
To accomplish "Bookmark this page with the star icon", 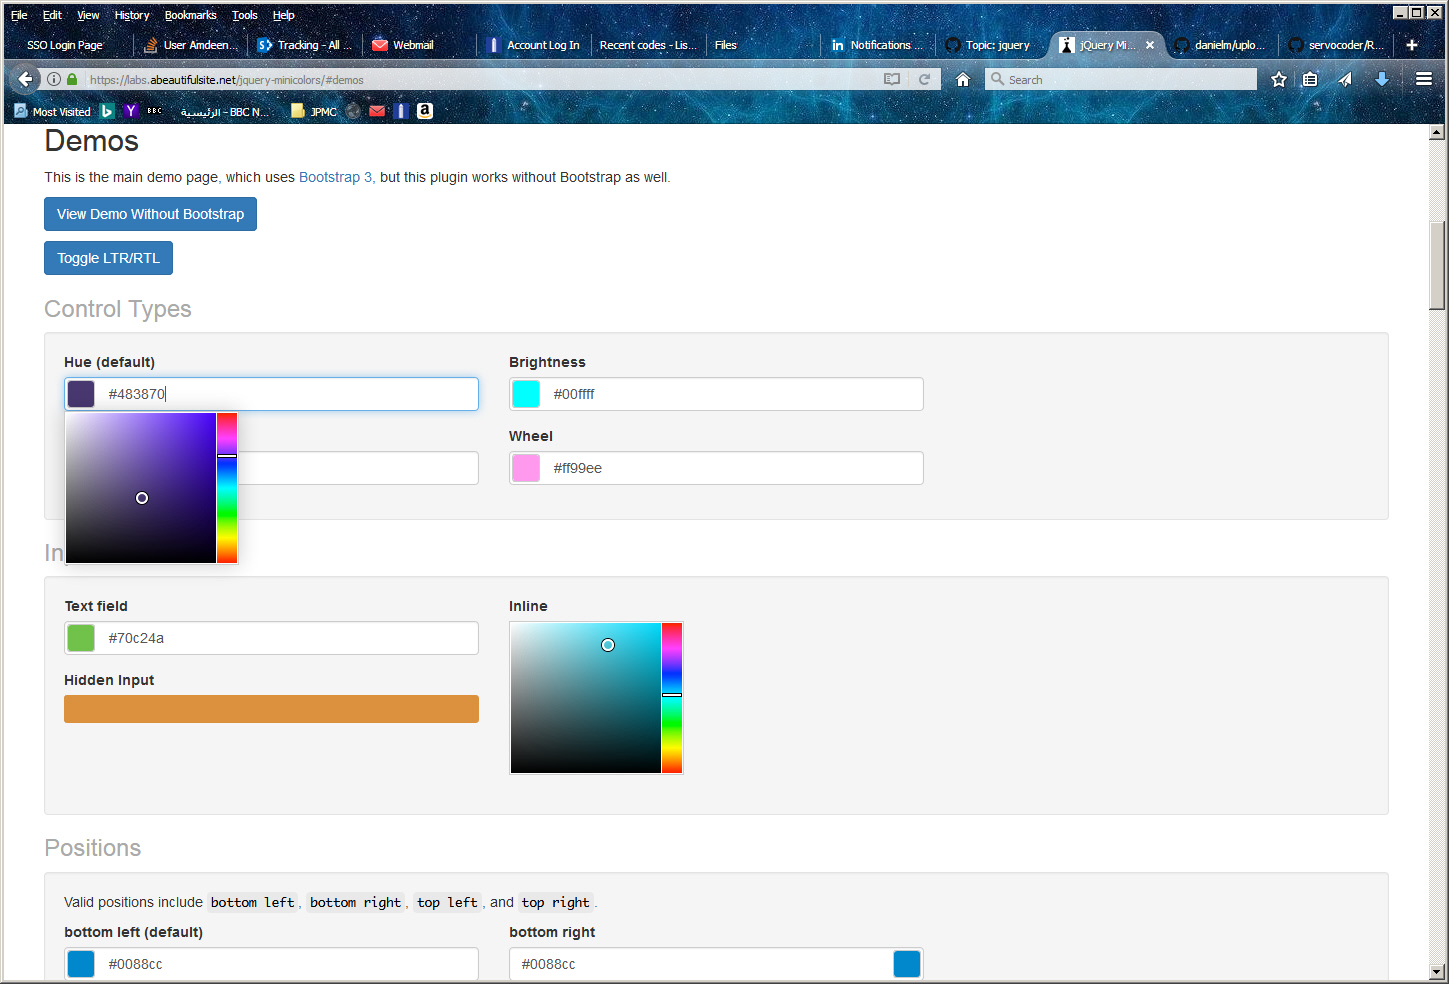I will [x=1278, y=79].
